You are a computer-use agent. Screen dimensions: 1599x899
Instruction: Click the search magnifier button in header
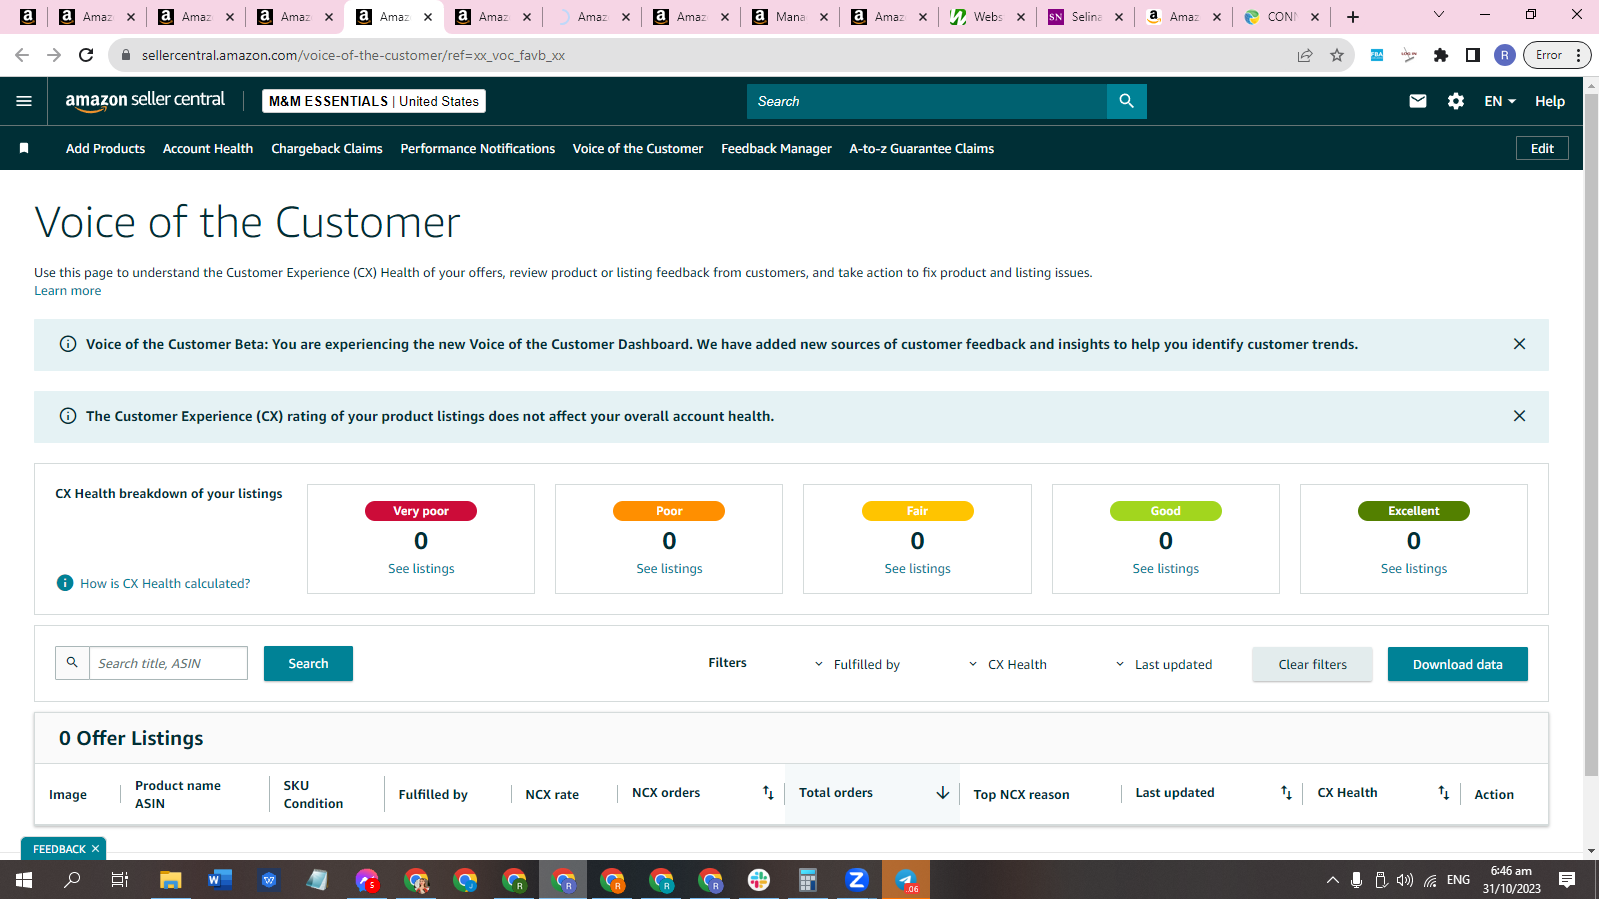tap(1126, 101)
